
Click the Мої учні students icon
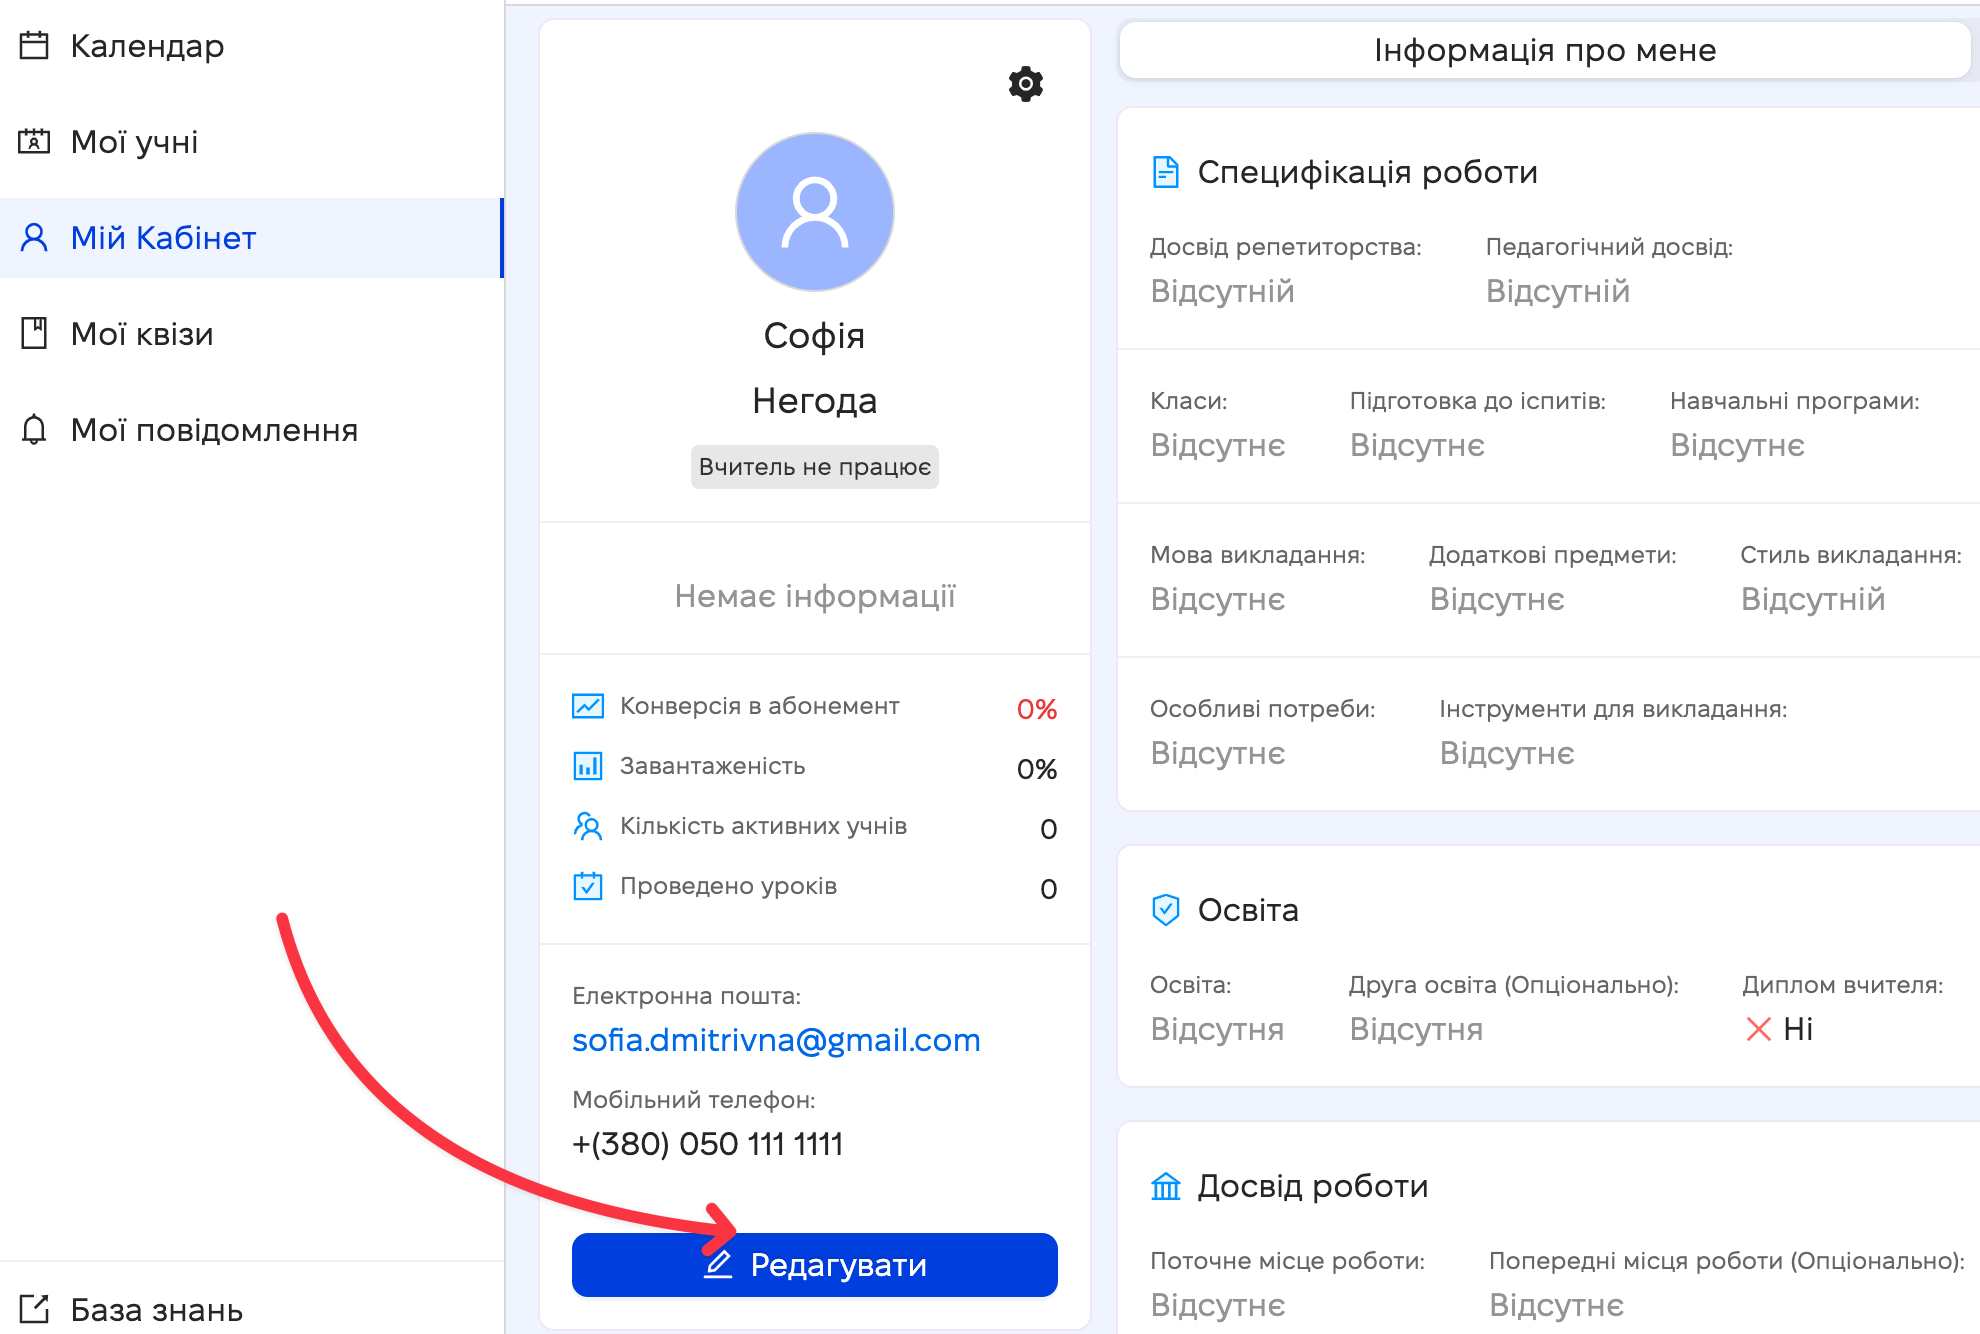coord(34,142)
